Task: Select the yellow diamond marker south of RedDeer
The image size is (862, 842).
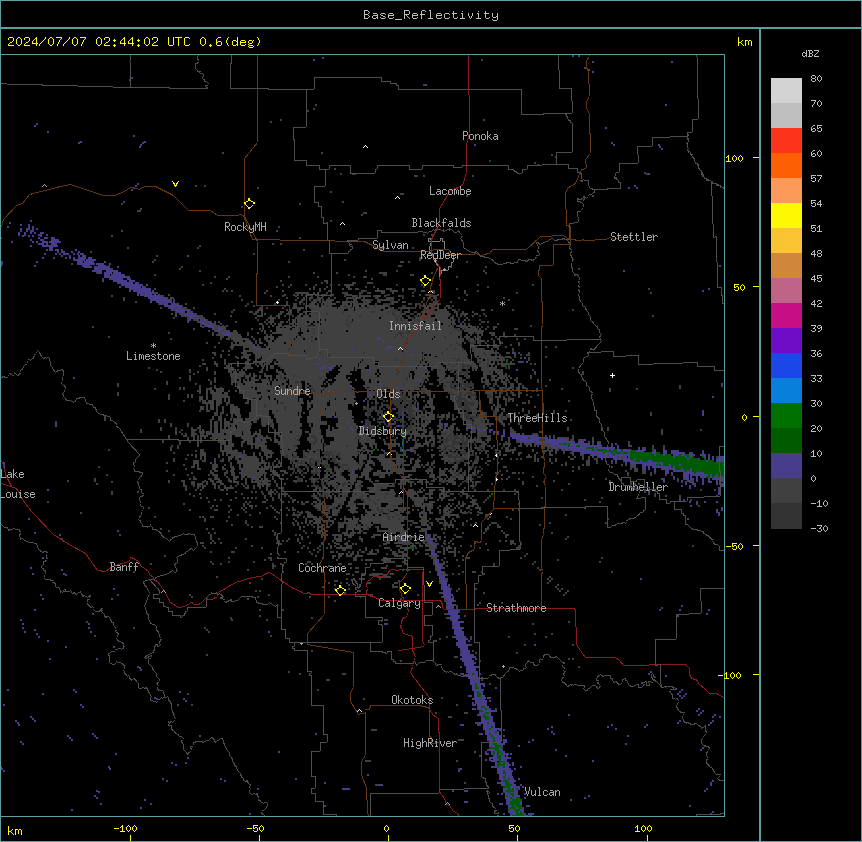Action: click(x=426, y=281)
